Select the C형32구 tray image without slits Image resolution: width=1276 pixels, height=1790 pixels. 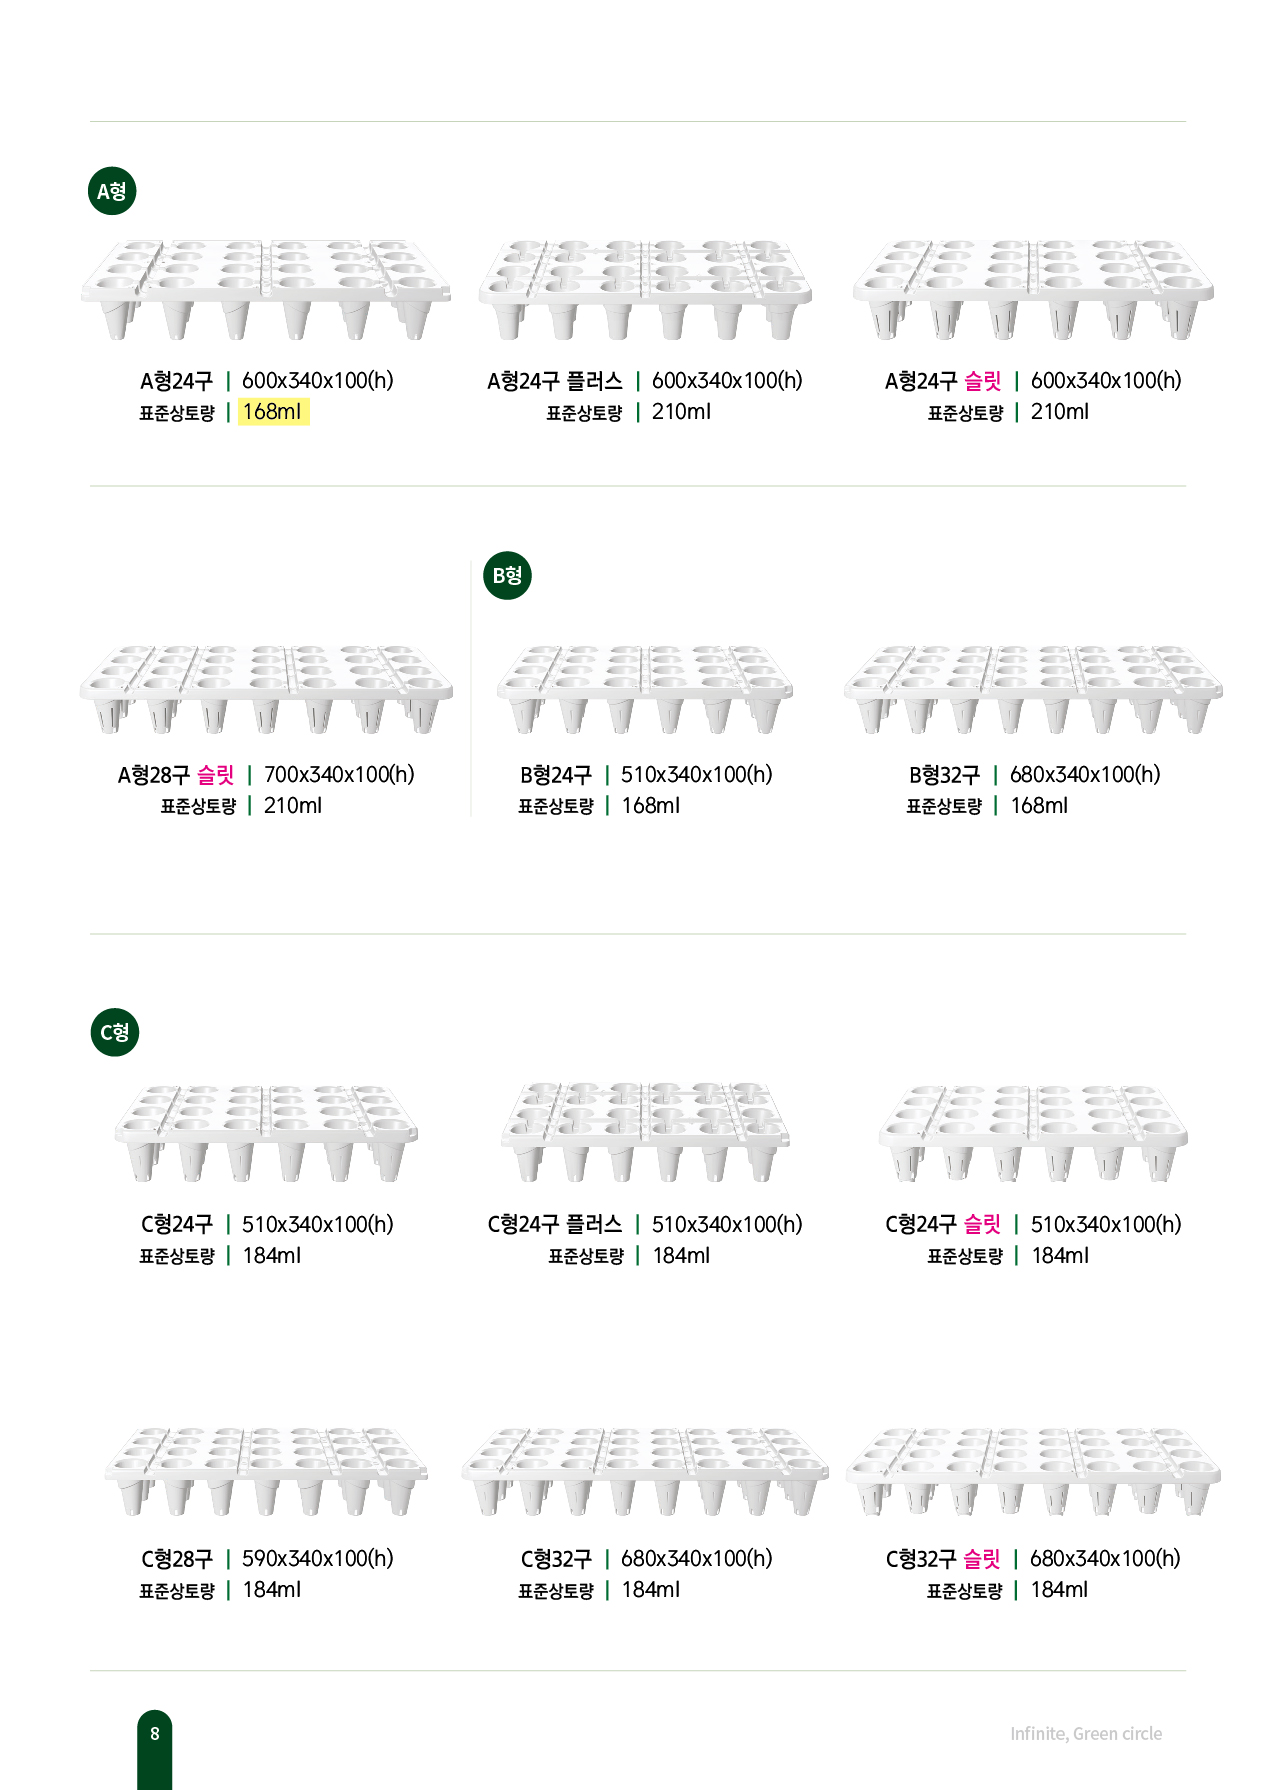(x=645, y=1469)
